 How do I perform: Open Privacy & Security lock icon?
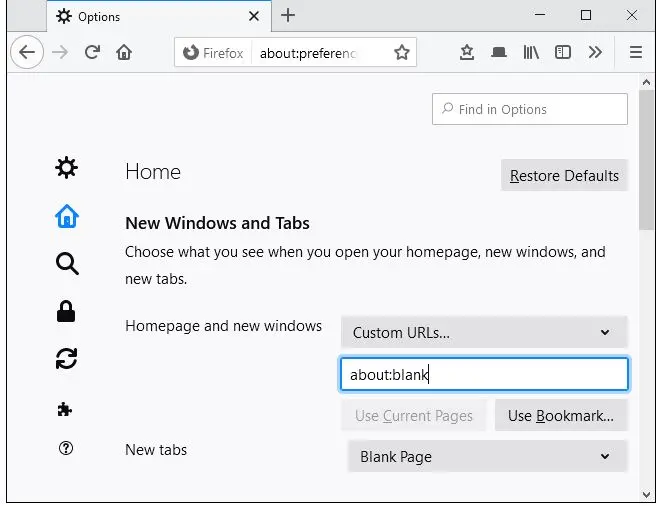pos(66,312)
